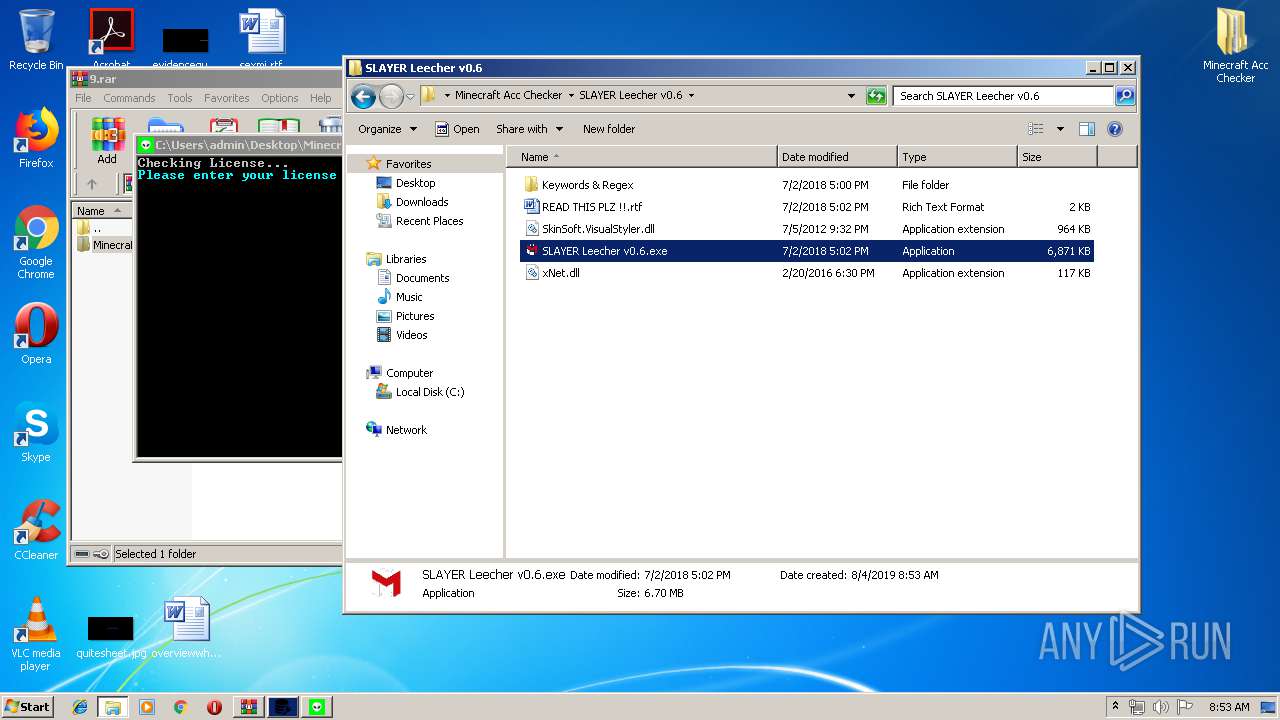Show the preview pane in Explorer
Viewport: 1280px width, 720px height.
[1087, 129]
